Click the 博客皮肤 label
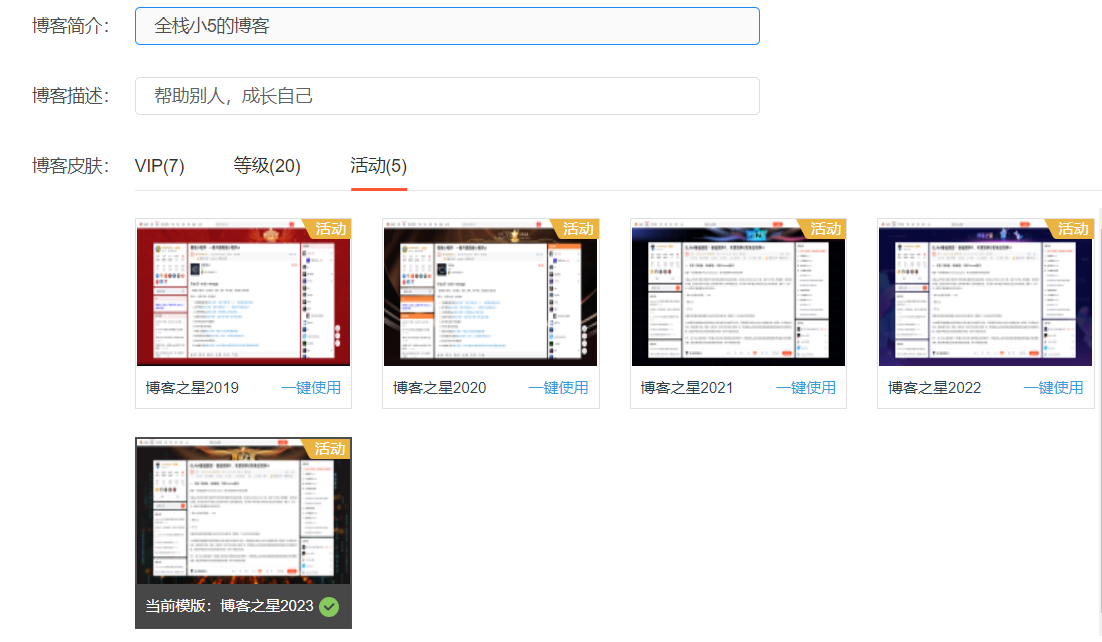This screenshot has height=642, width=1102. [70, 166]
